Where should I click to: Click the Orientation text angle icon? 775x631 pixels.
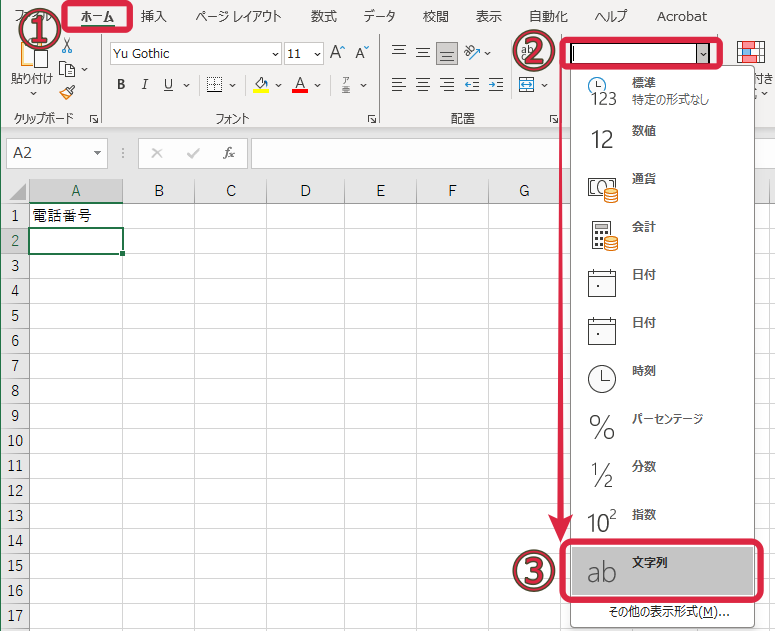[472, 52]
